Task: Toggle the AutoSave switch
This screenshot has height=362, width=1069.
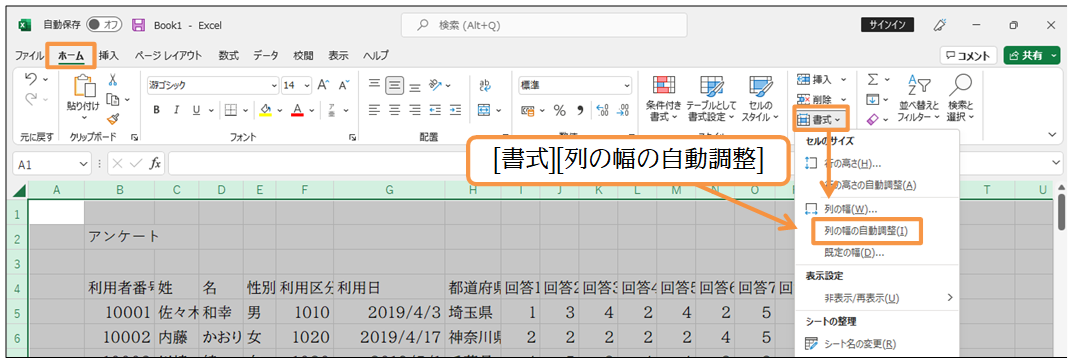Action: 104,25
